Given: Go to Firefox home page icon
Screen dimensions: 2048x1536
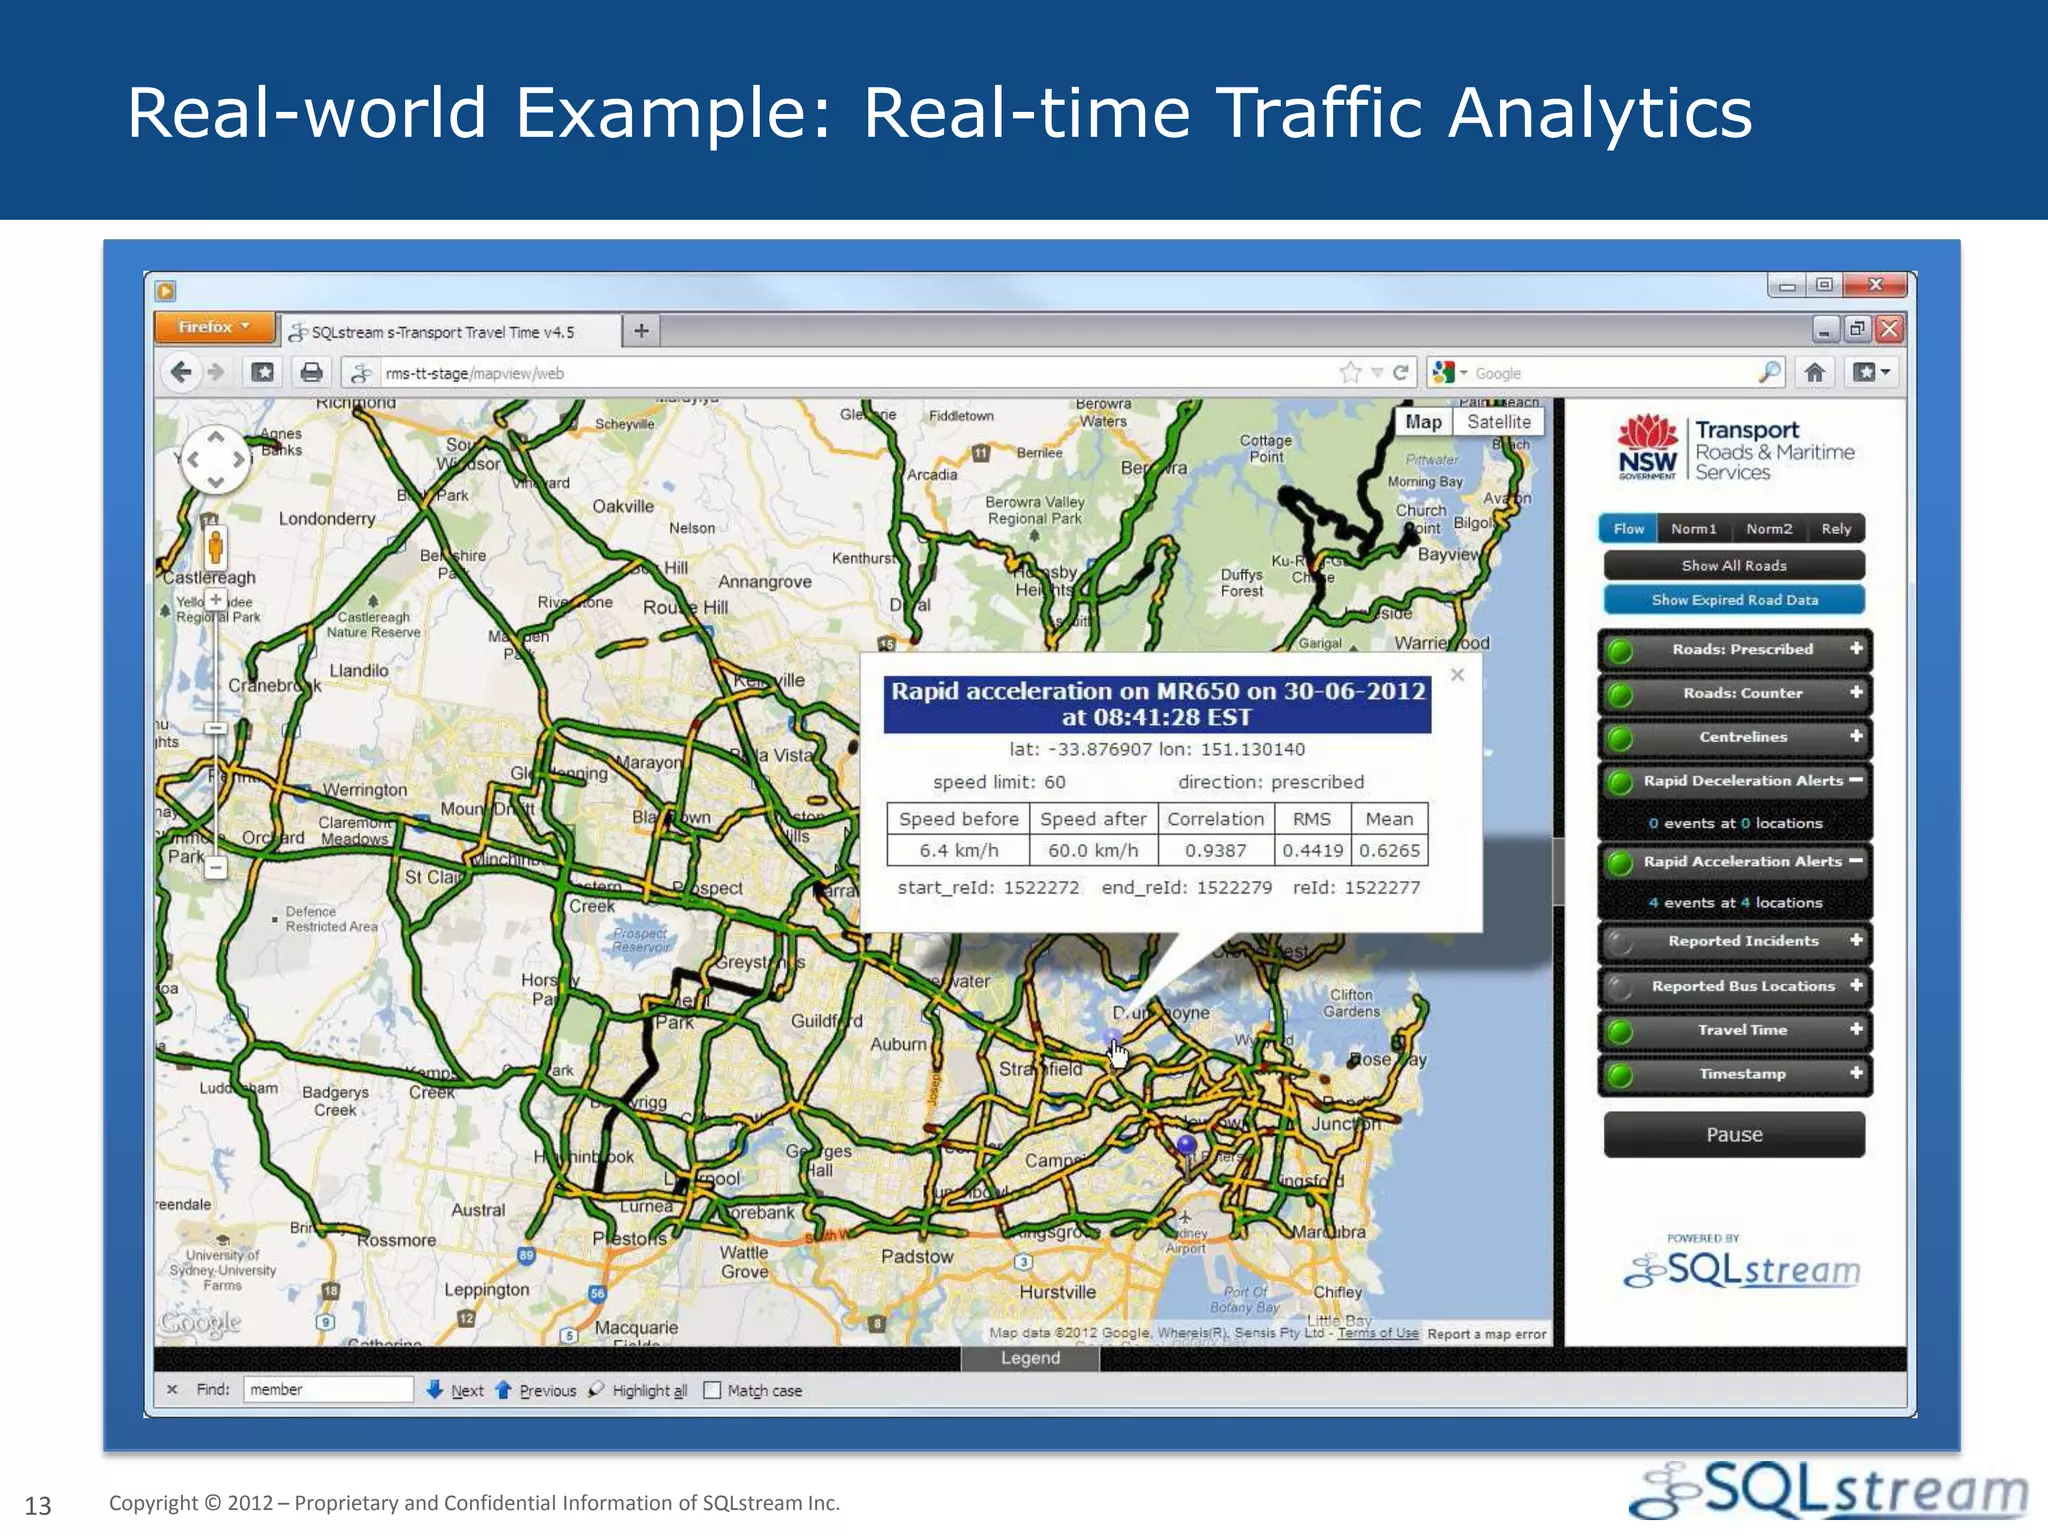Looking at the screenshot, I should click(1814, 373).
